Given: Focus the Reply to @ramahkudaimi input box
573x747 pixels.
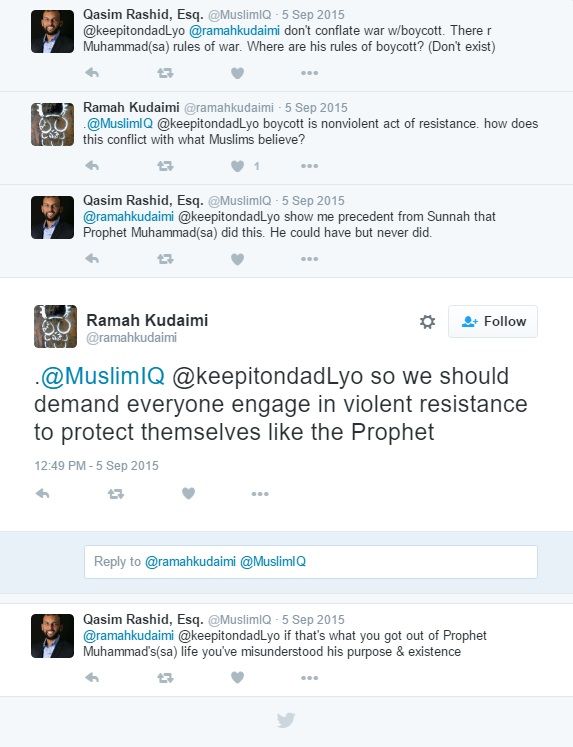Looking at the screenshot, I should (311, 562).
